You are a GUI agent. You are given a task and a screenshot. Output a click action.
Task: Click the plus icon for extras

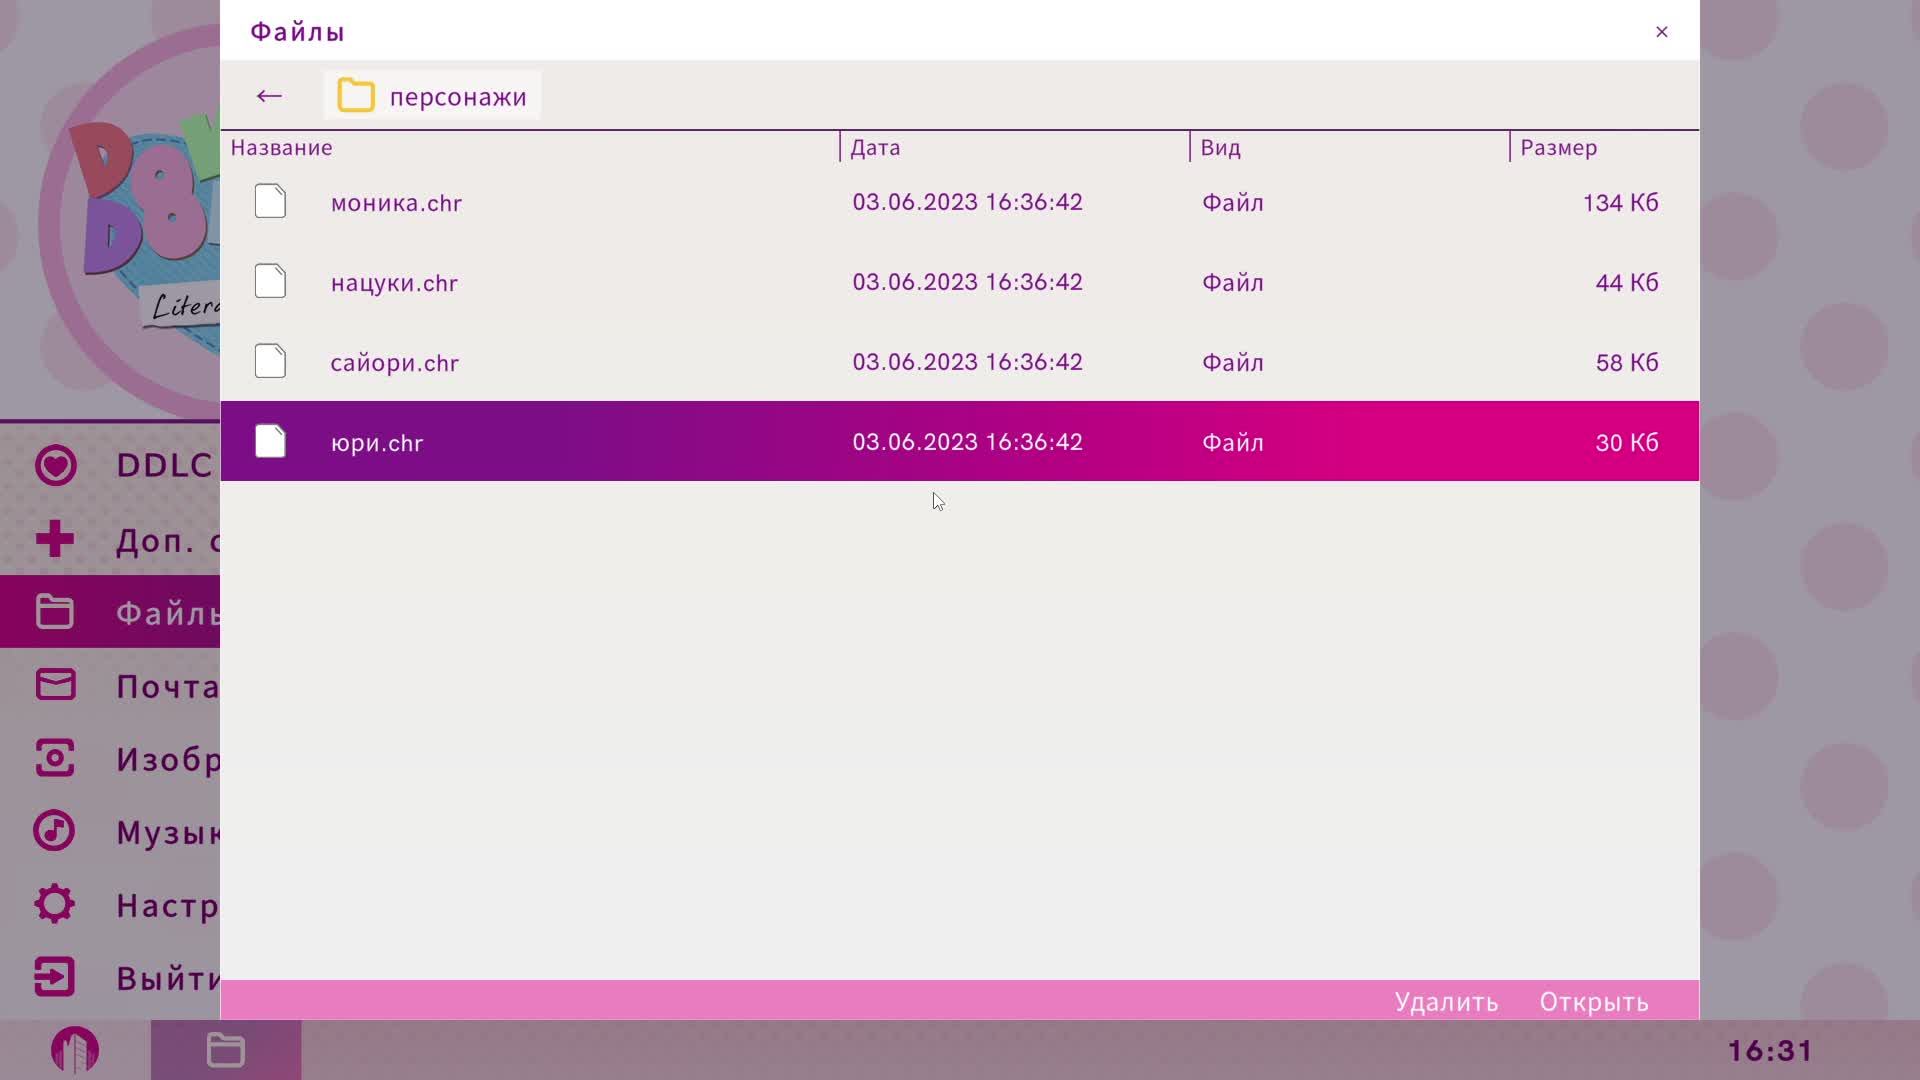click(55, 539)
